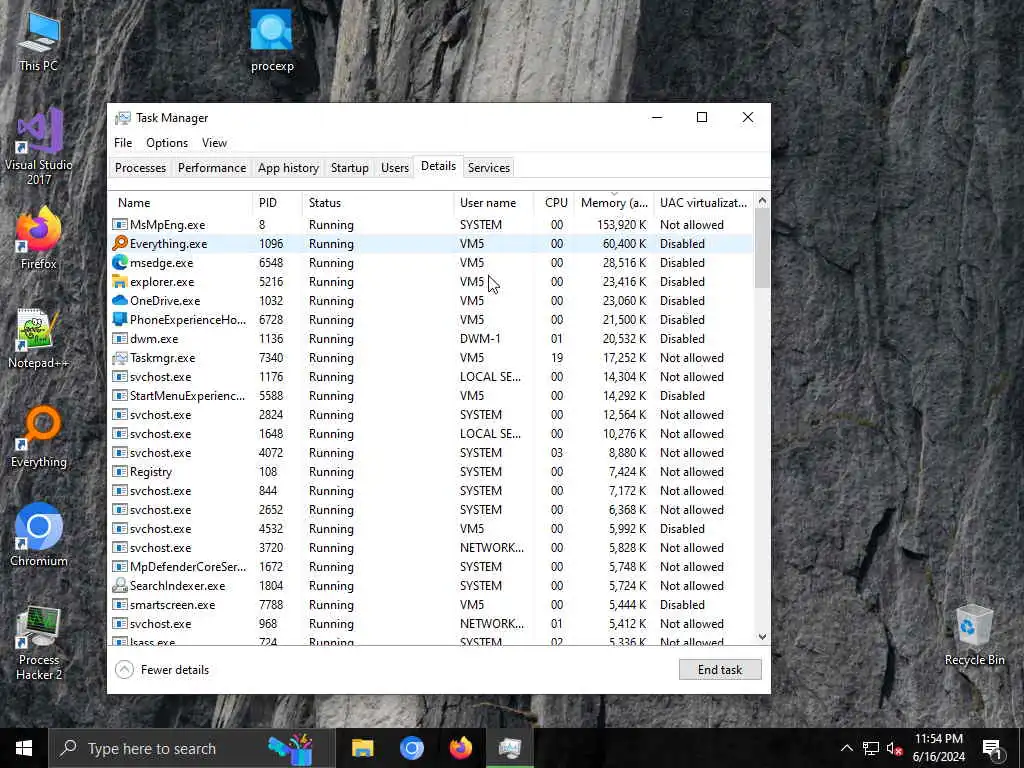
Task: Switch to the App history tab
Action: tap(288, 168)
